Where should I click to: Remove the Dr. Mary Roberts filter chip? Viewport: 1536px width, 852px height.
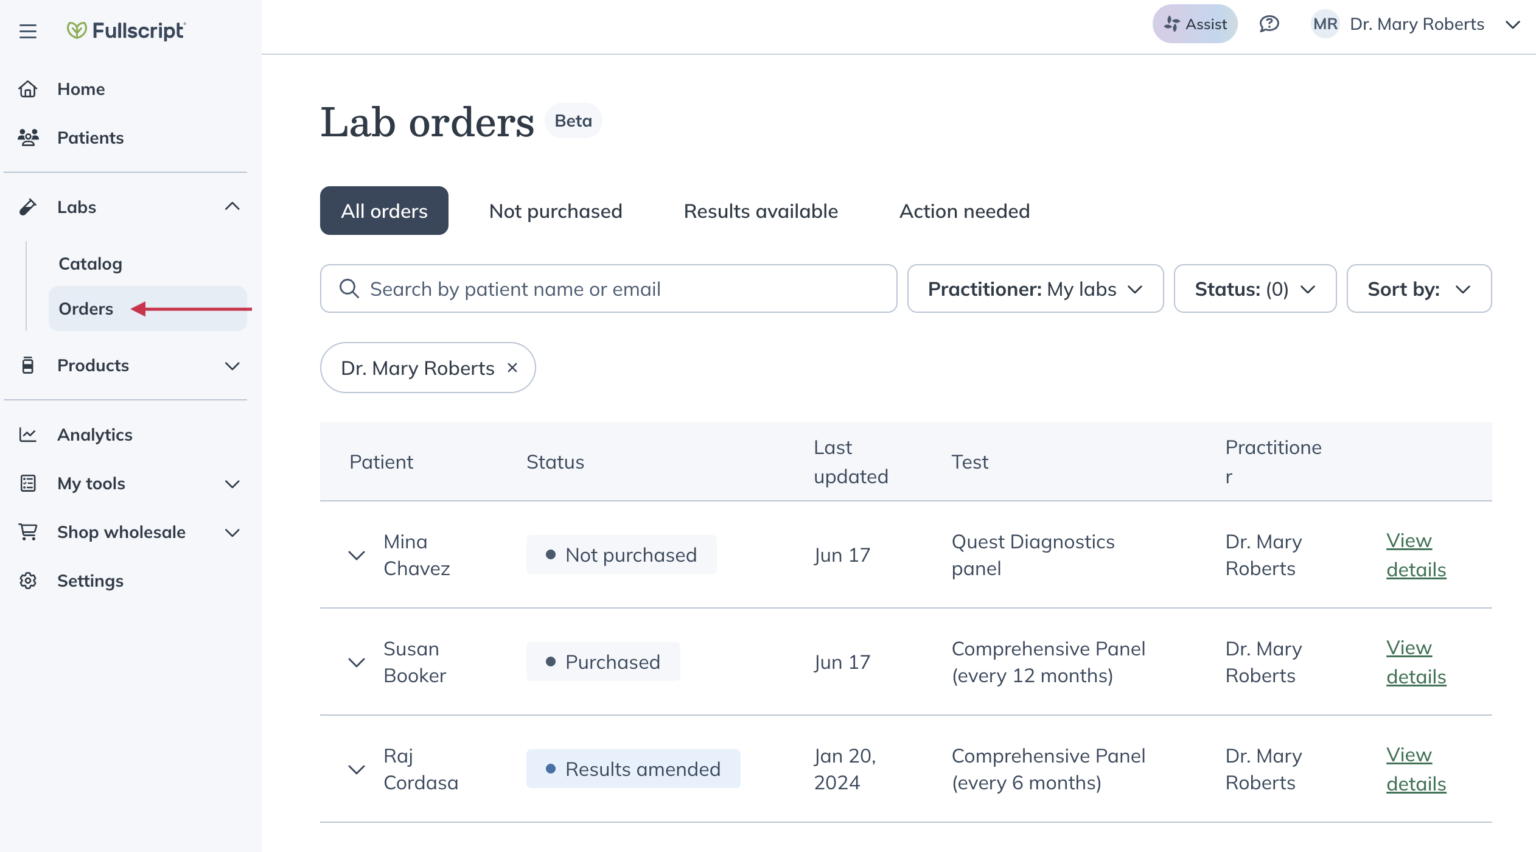[x=512, y=367]
